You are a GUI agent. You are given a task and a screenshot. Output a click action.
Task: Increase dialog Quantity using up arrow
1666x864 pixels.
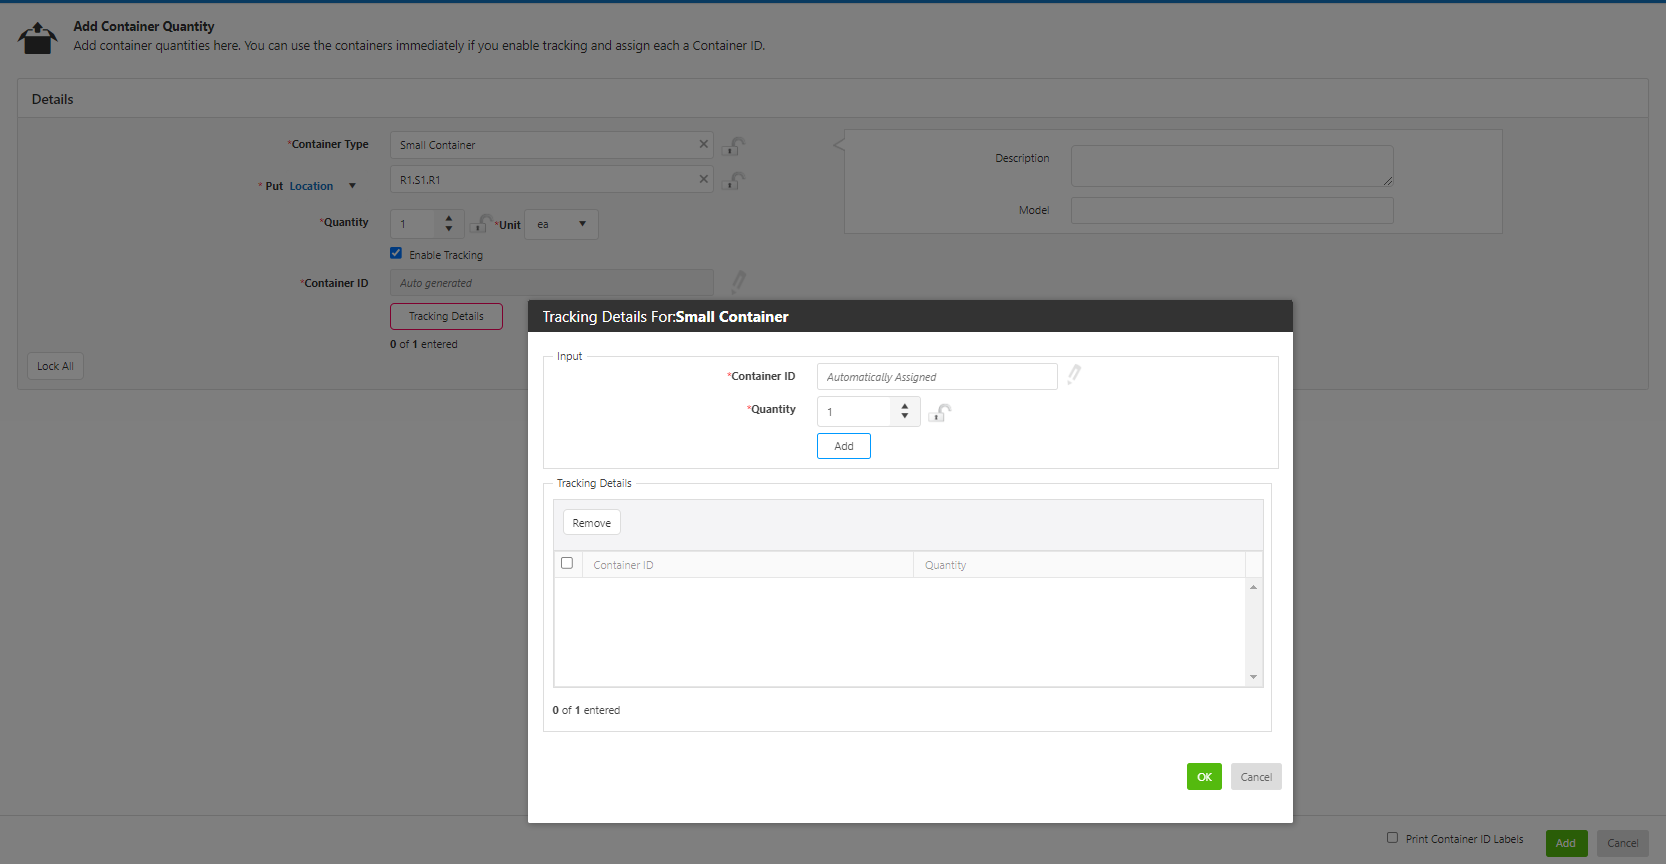coord(905,406)
